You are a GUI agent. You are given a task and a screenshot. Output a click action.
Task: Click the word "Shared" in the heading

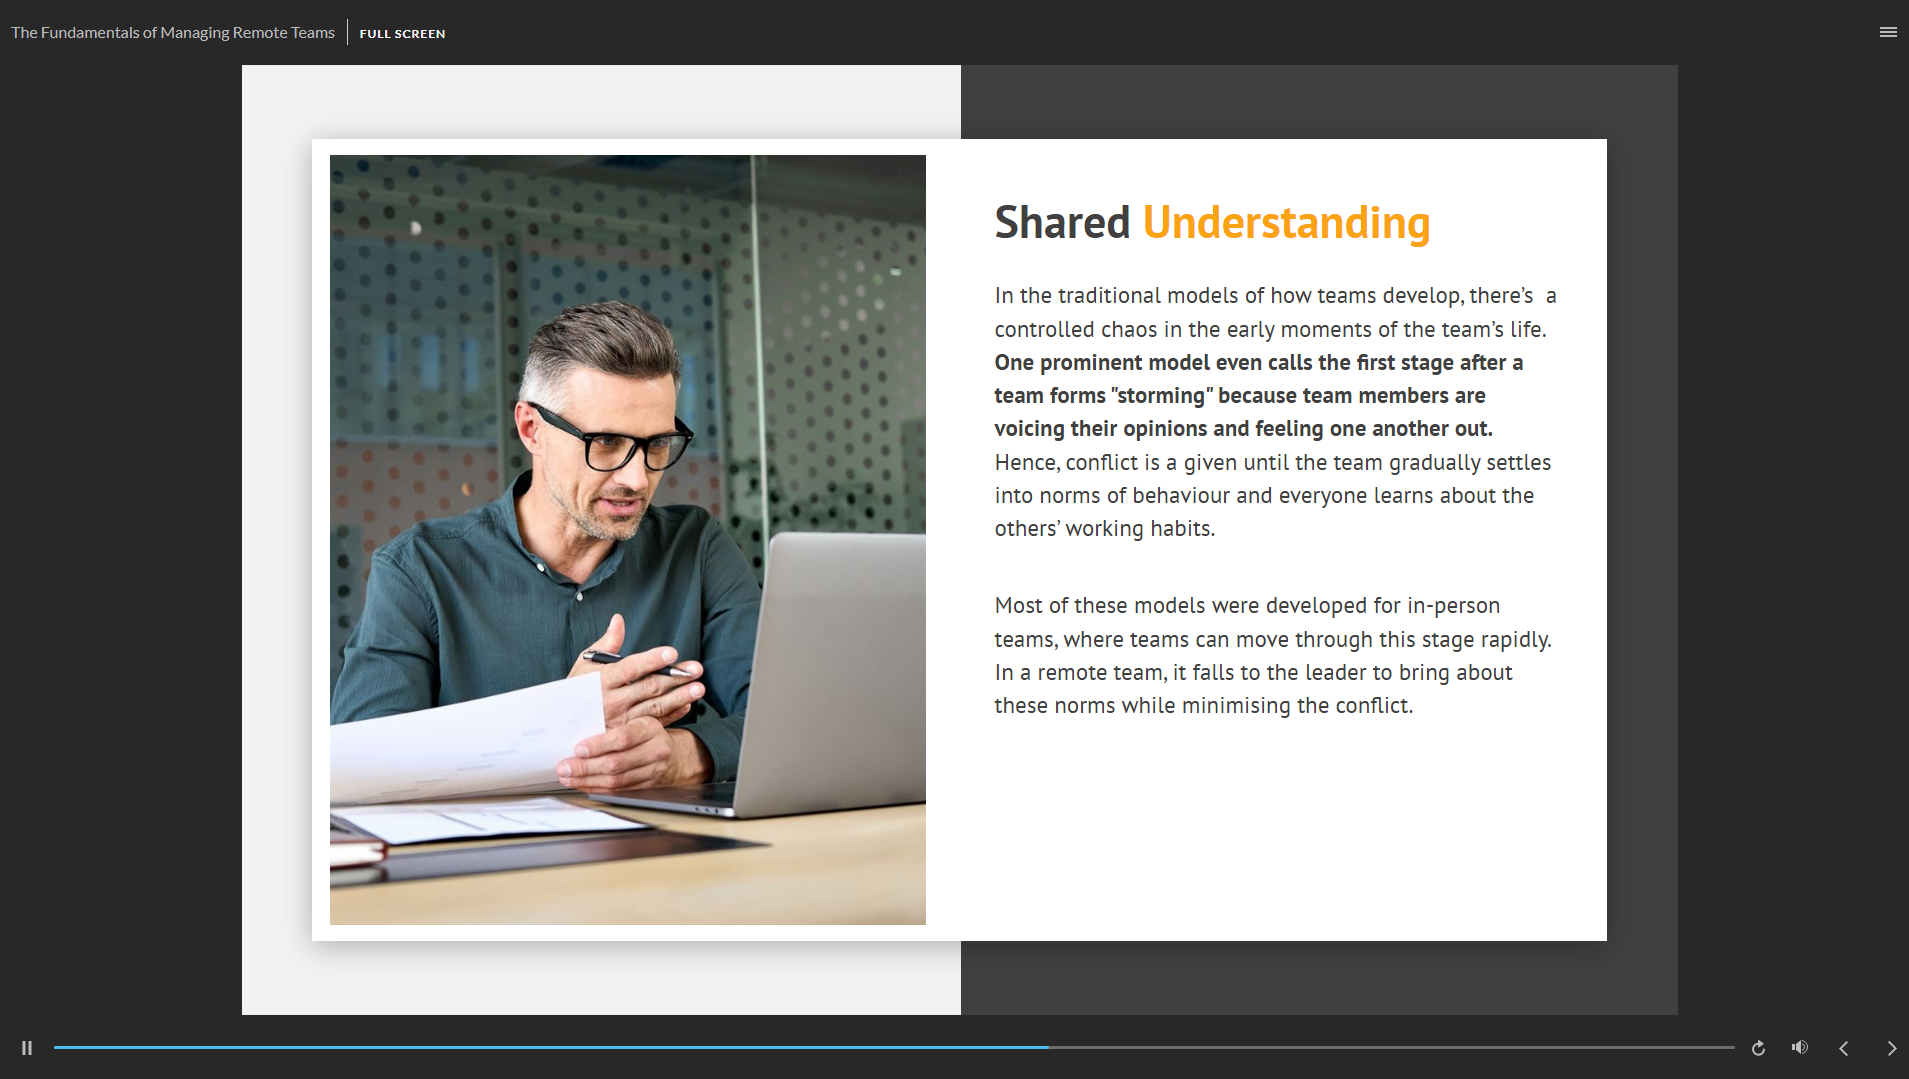[x=1061, y=223]
